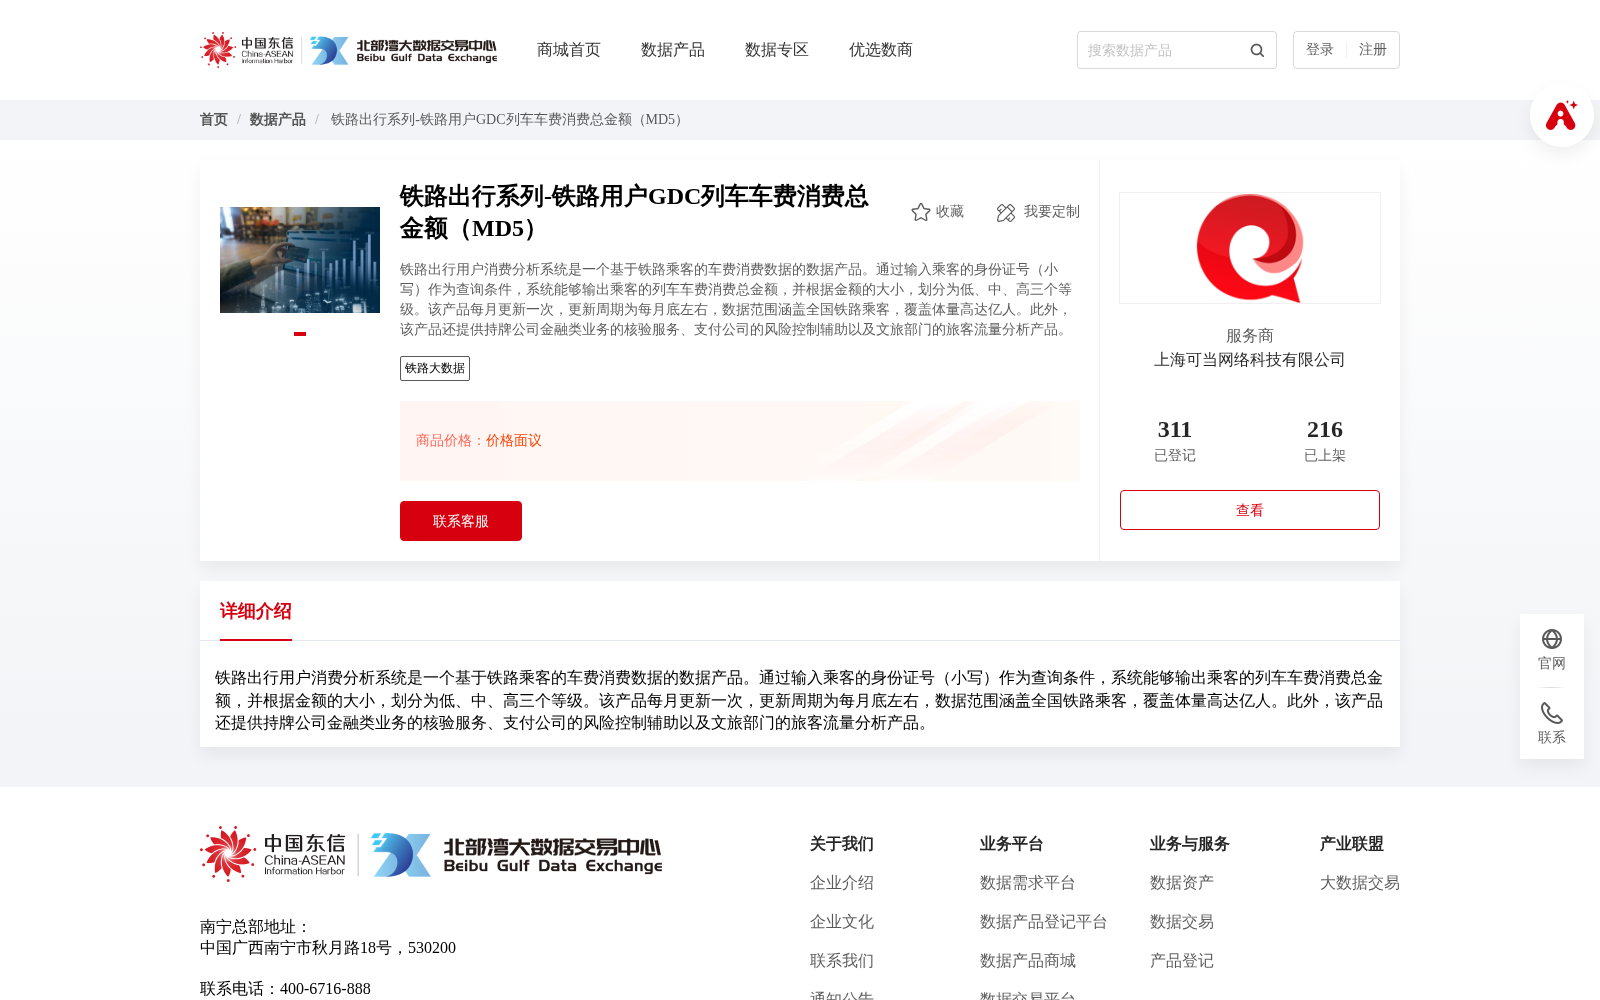This screenshot has height=1000, width=1600.
Task: Go to 首页 in the breadcrumb
Action: [x=214, y=120]
